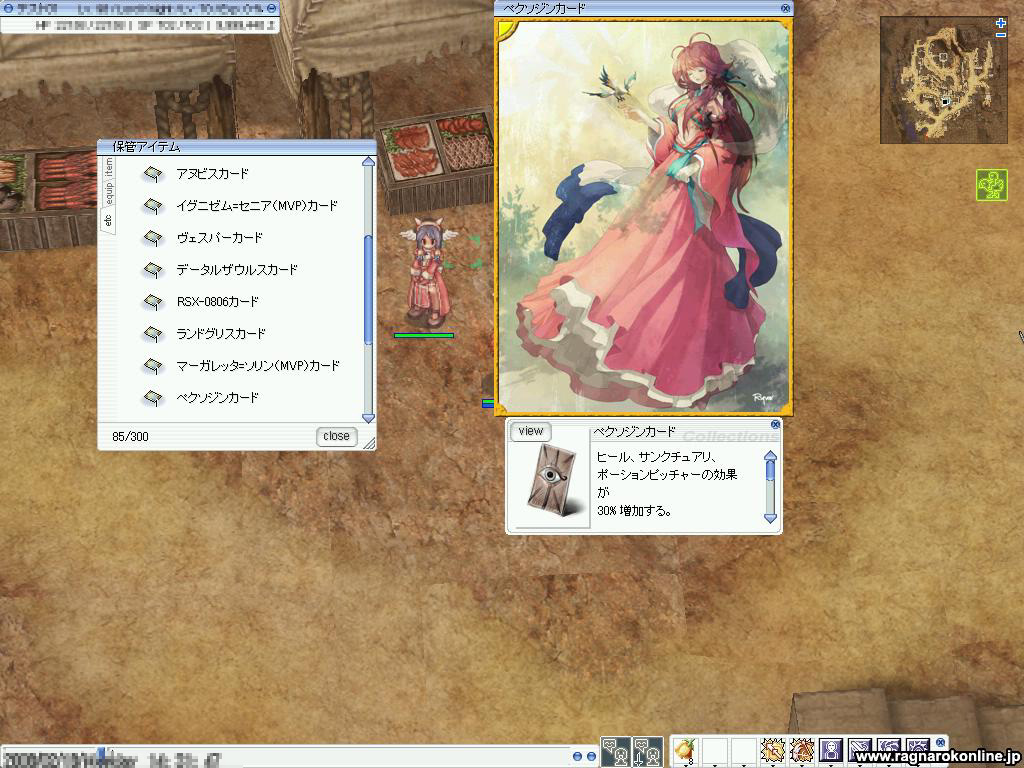Close the card illustration window

[786, 8]
